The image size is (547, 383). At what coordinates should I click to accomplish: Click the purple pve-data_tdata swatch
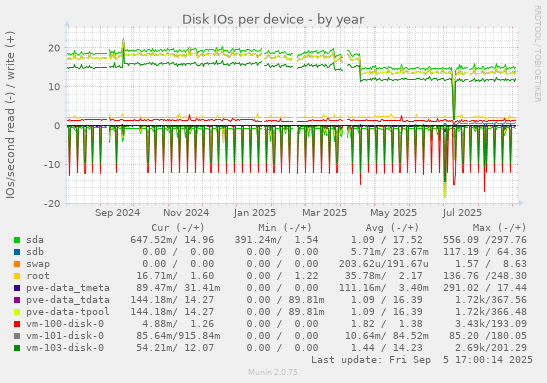click(x=17, y=300)
